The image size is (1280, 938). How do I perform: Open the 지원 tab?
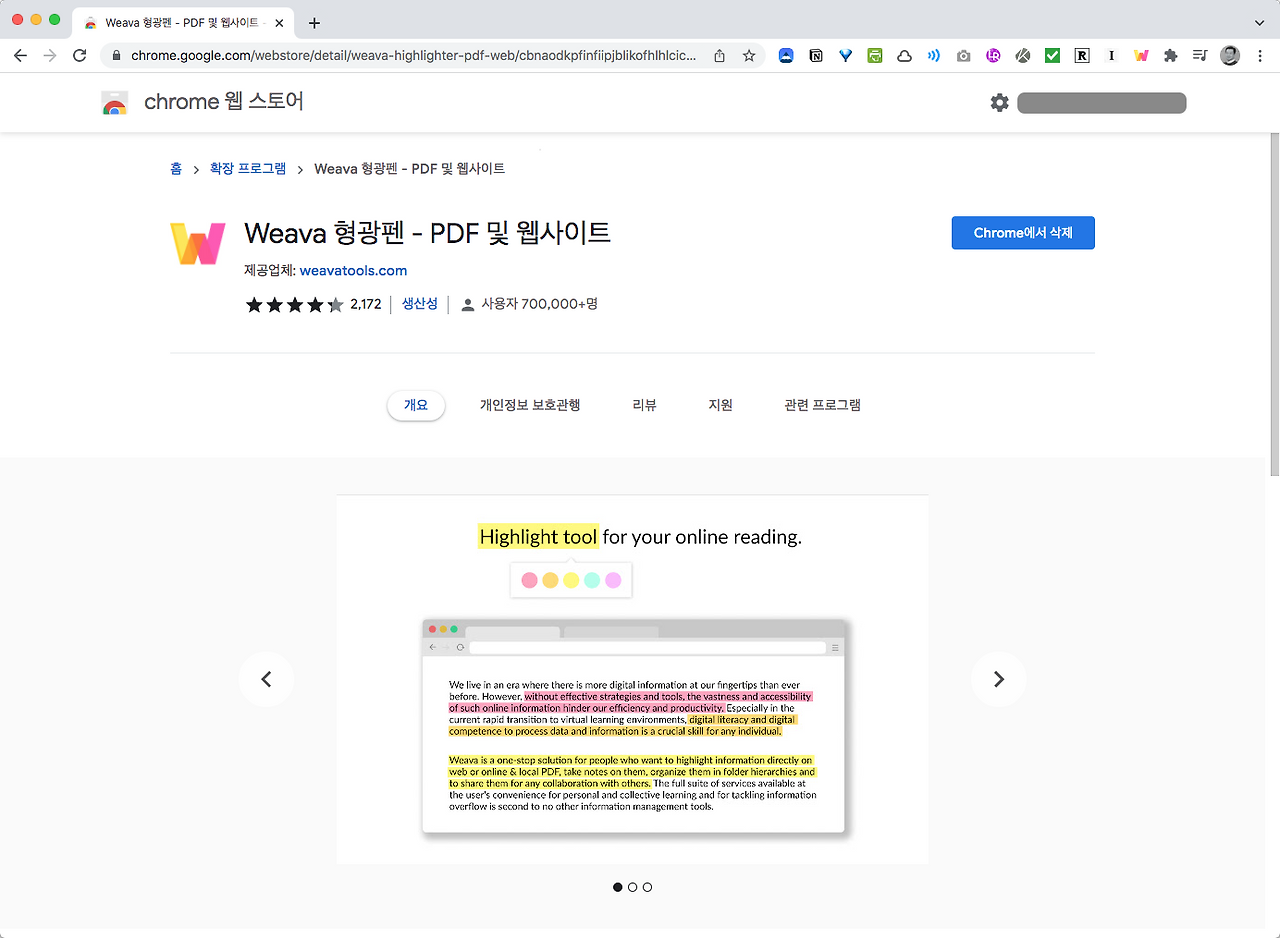[x=721, y=405]
